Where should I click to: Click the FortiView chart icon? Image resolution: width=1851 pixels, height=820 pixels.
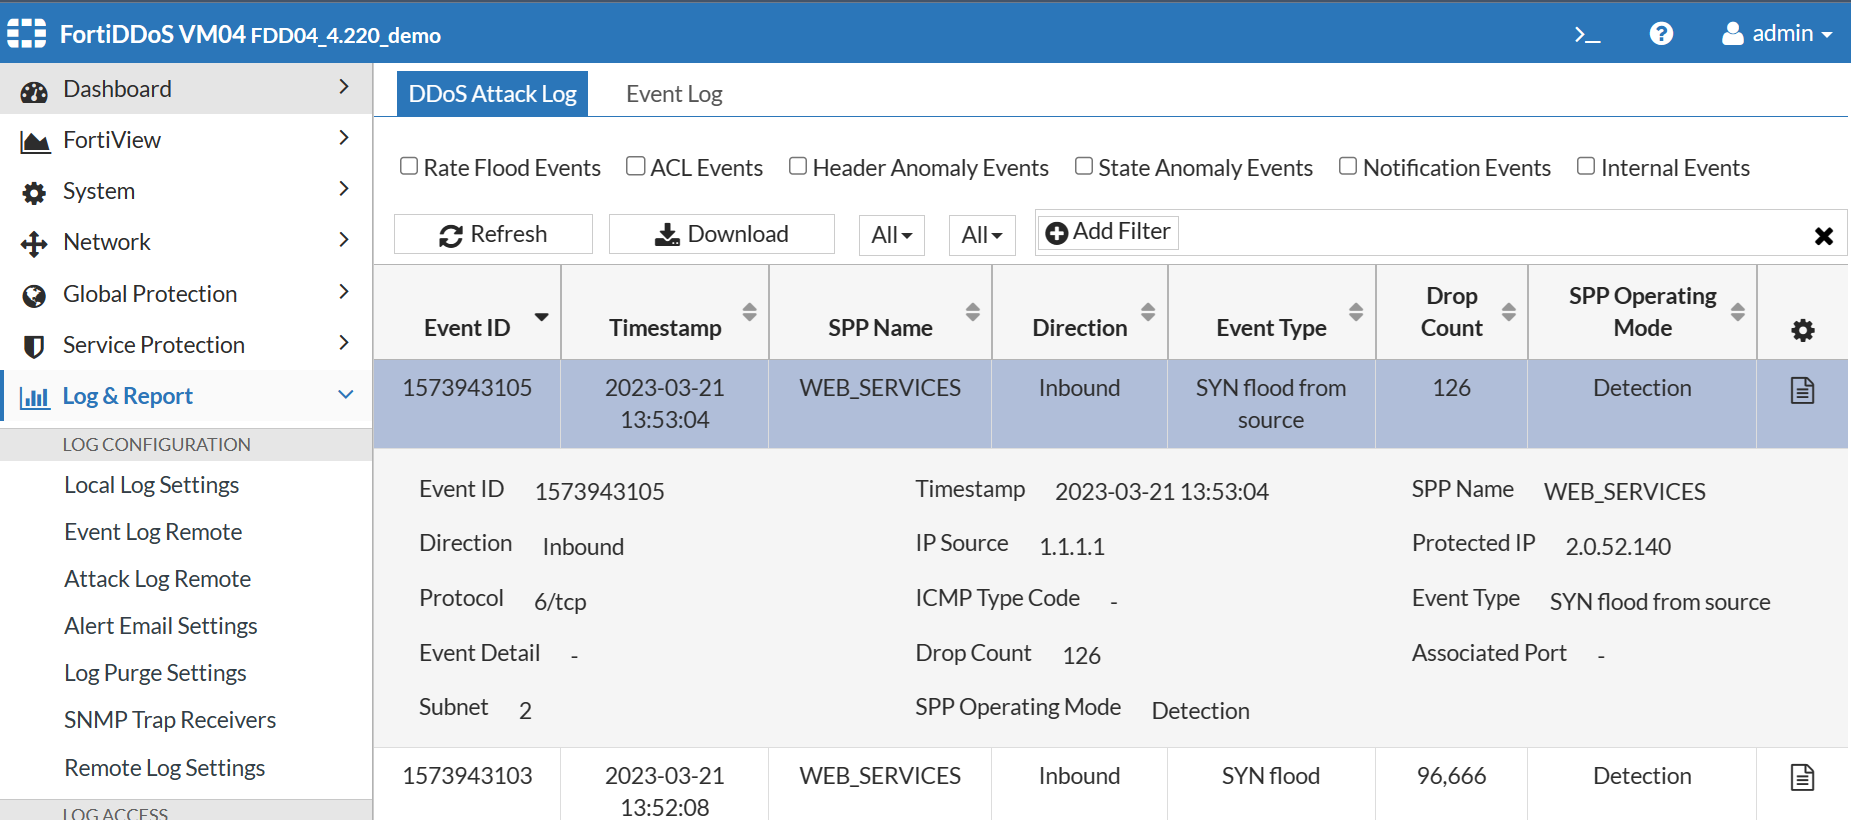(35, 142)
